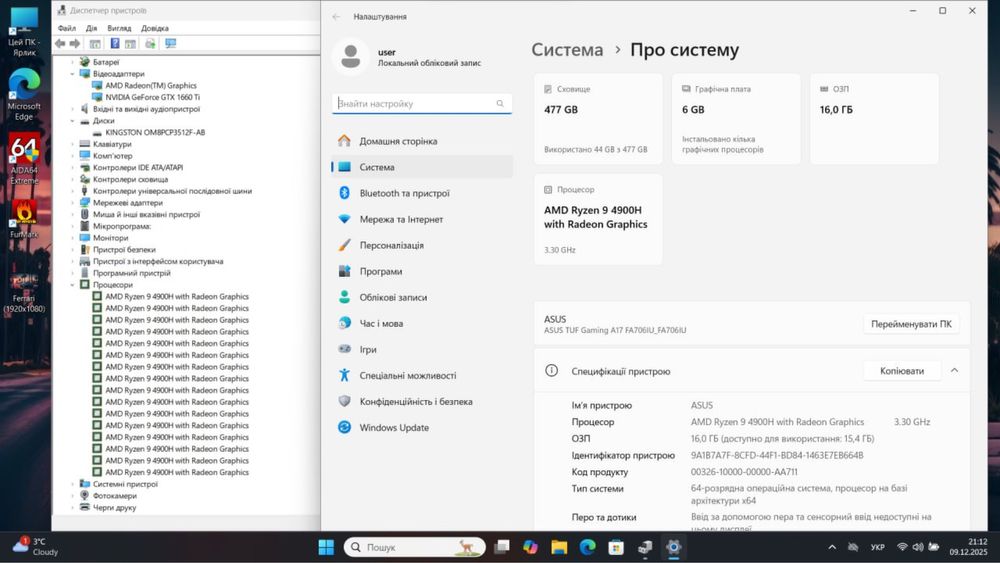
Task: Click the Copy (Копіювати) specifications button
Action: [x=902, y=370]
